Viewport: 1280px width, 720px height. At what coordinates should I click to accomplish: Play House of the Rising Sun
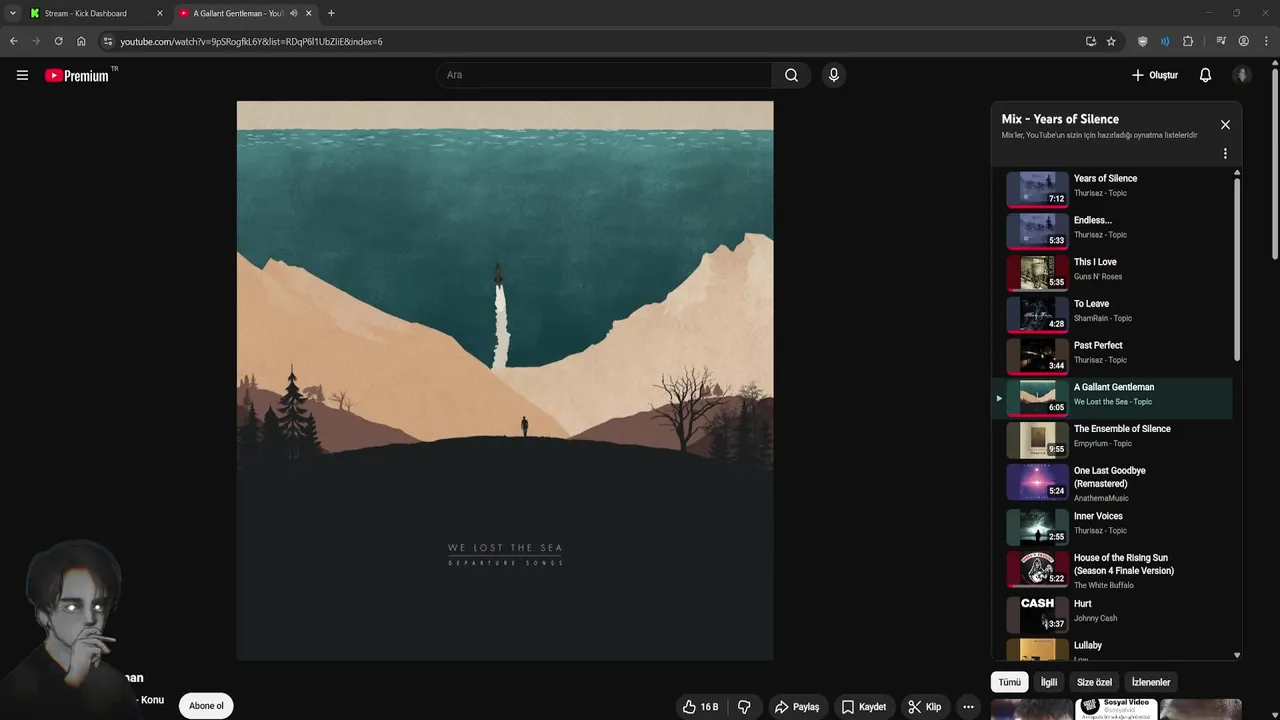coord(1112,570)
